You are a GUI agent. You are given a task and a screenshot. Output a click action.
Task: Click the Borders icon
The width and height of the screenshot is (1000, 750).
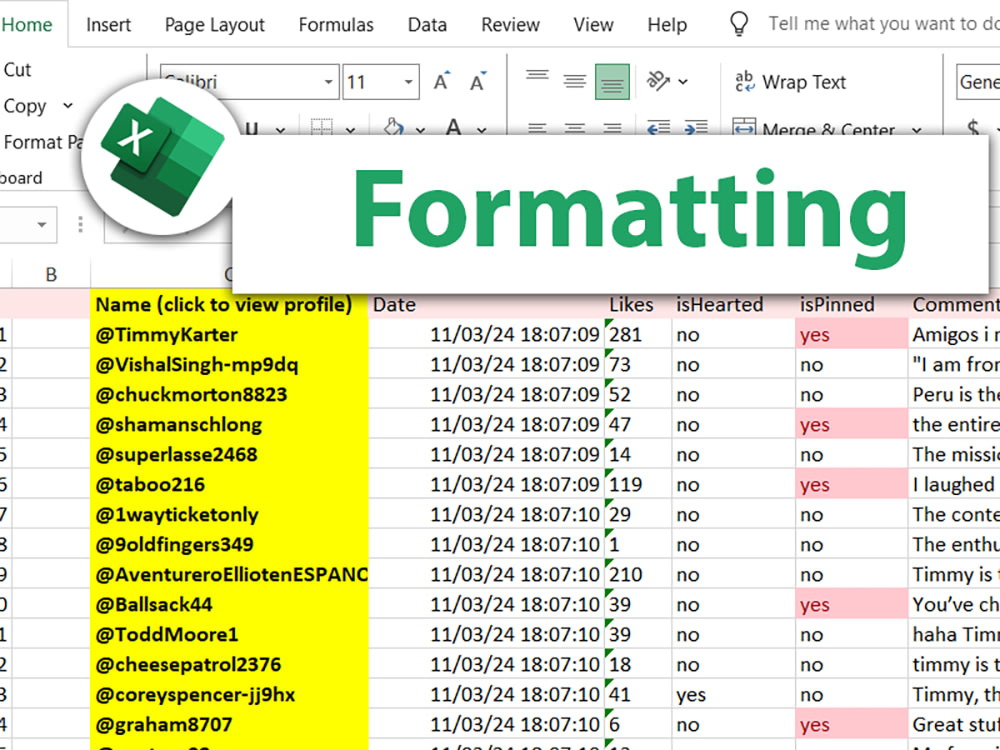321,128
